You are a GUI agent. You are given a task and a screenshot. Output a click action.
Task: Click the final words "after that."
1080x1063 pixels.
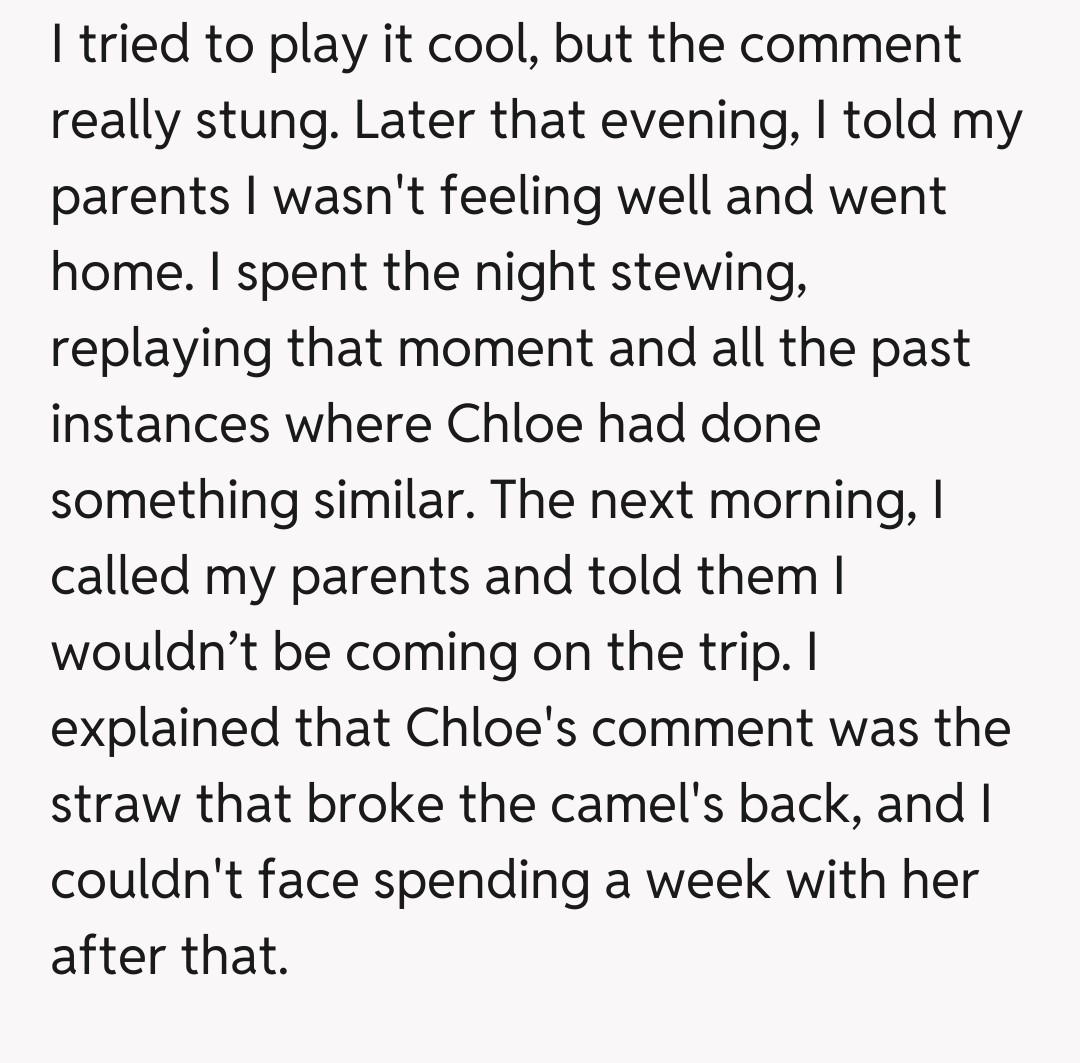(169, 956)
